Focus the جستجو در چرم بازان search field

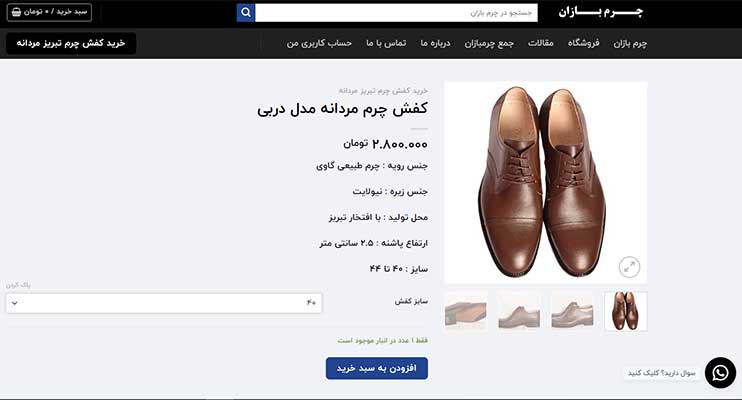pos(396,13)
